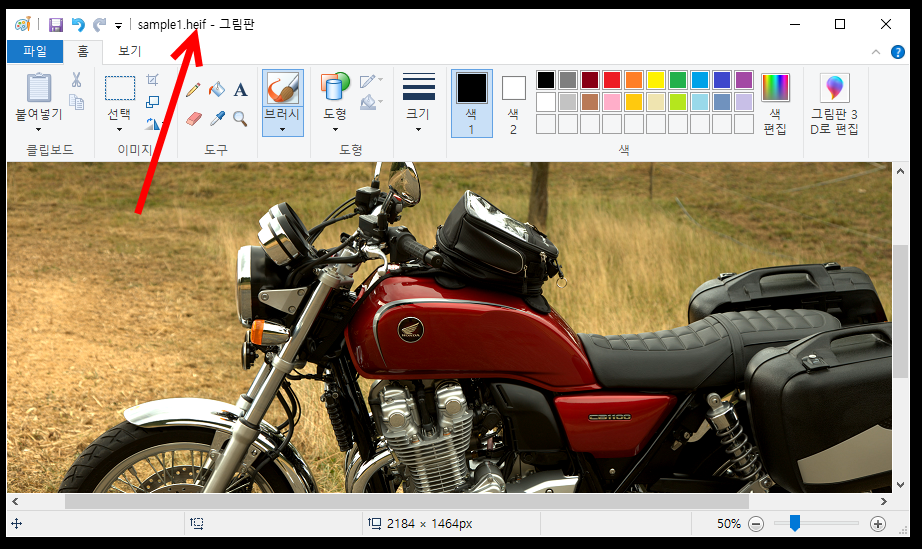Select 색 2 background color button
This screenshot has height=549, width=922.
tap(513, 105)
